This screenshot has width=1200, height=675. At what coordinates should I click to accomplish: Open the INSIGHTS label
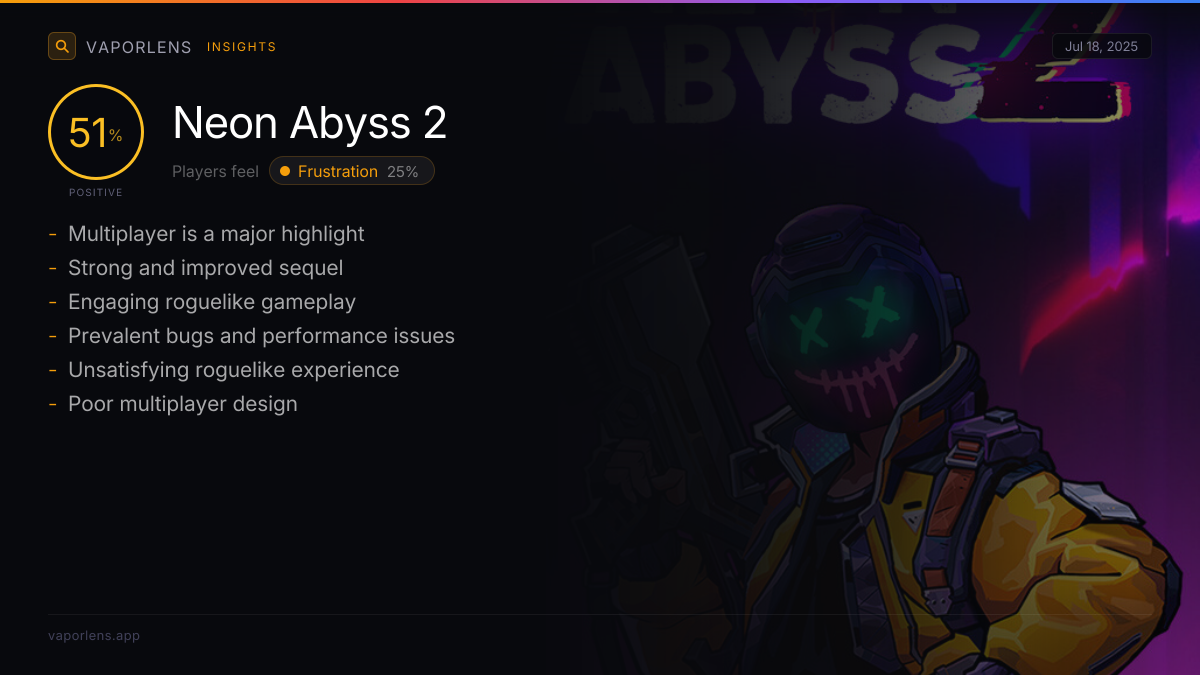[242, 47]
